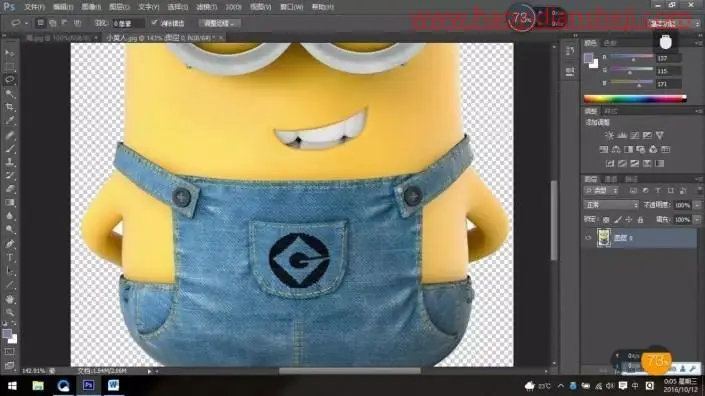Hide layer 图层 0 with the eye icon

[588, 238]
